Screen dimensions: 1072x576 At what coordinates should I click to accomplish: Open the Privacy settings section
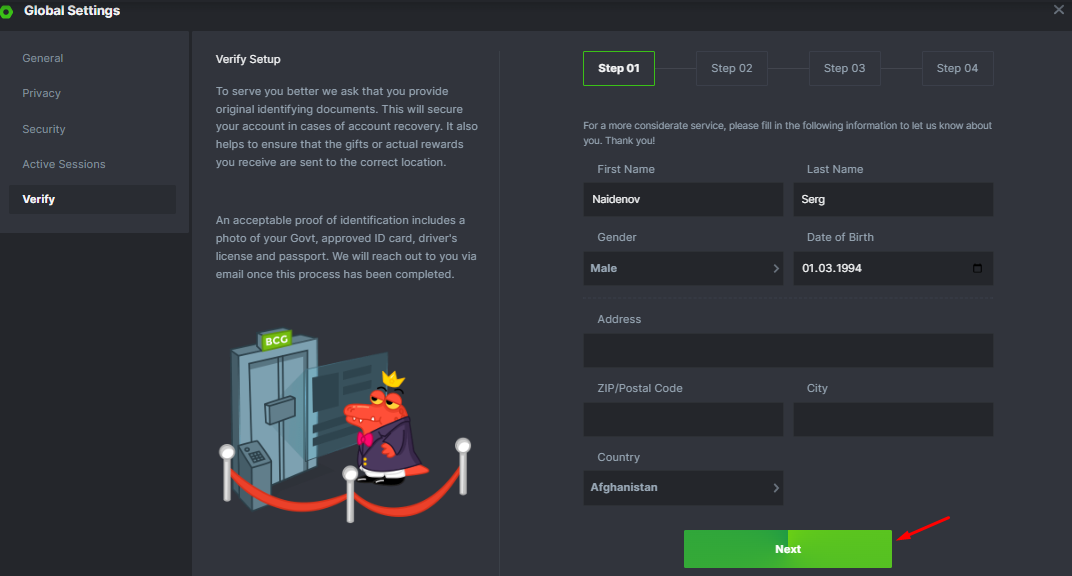point(41,93)
